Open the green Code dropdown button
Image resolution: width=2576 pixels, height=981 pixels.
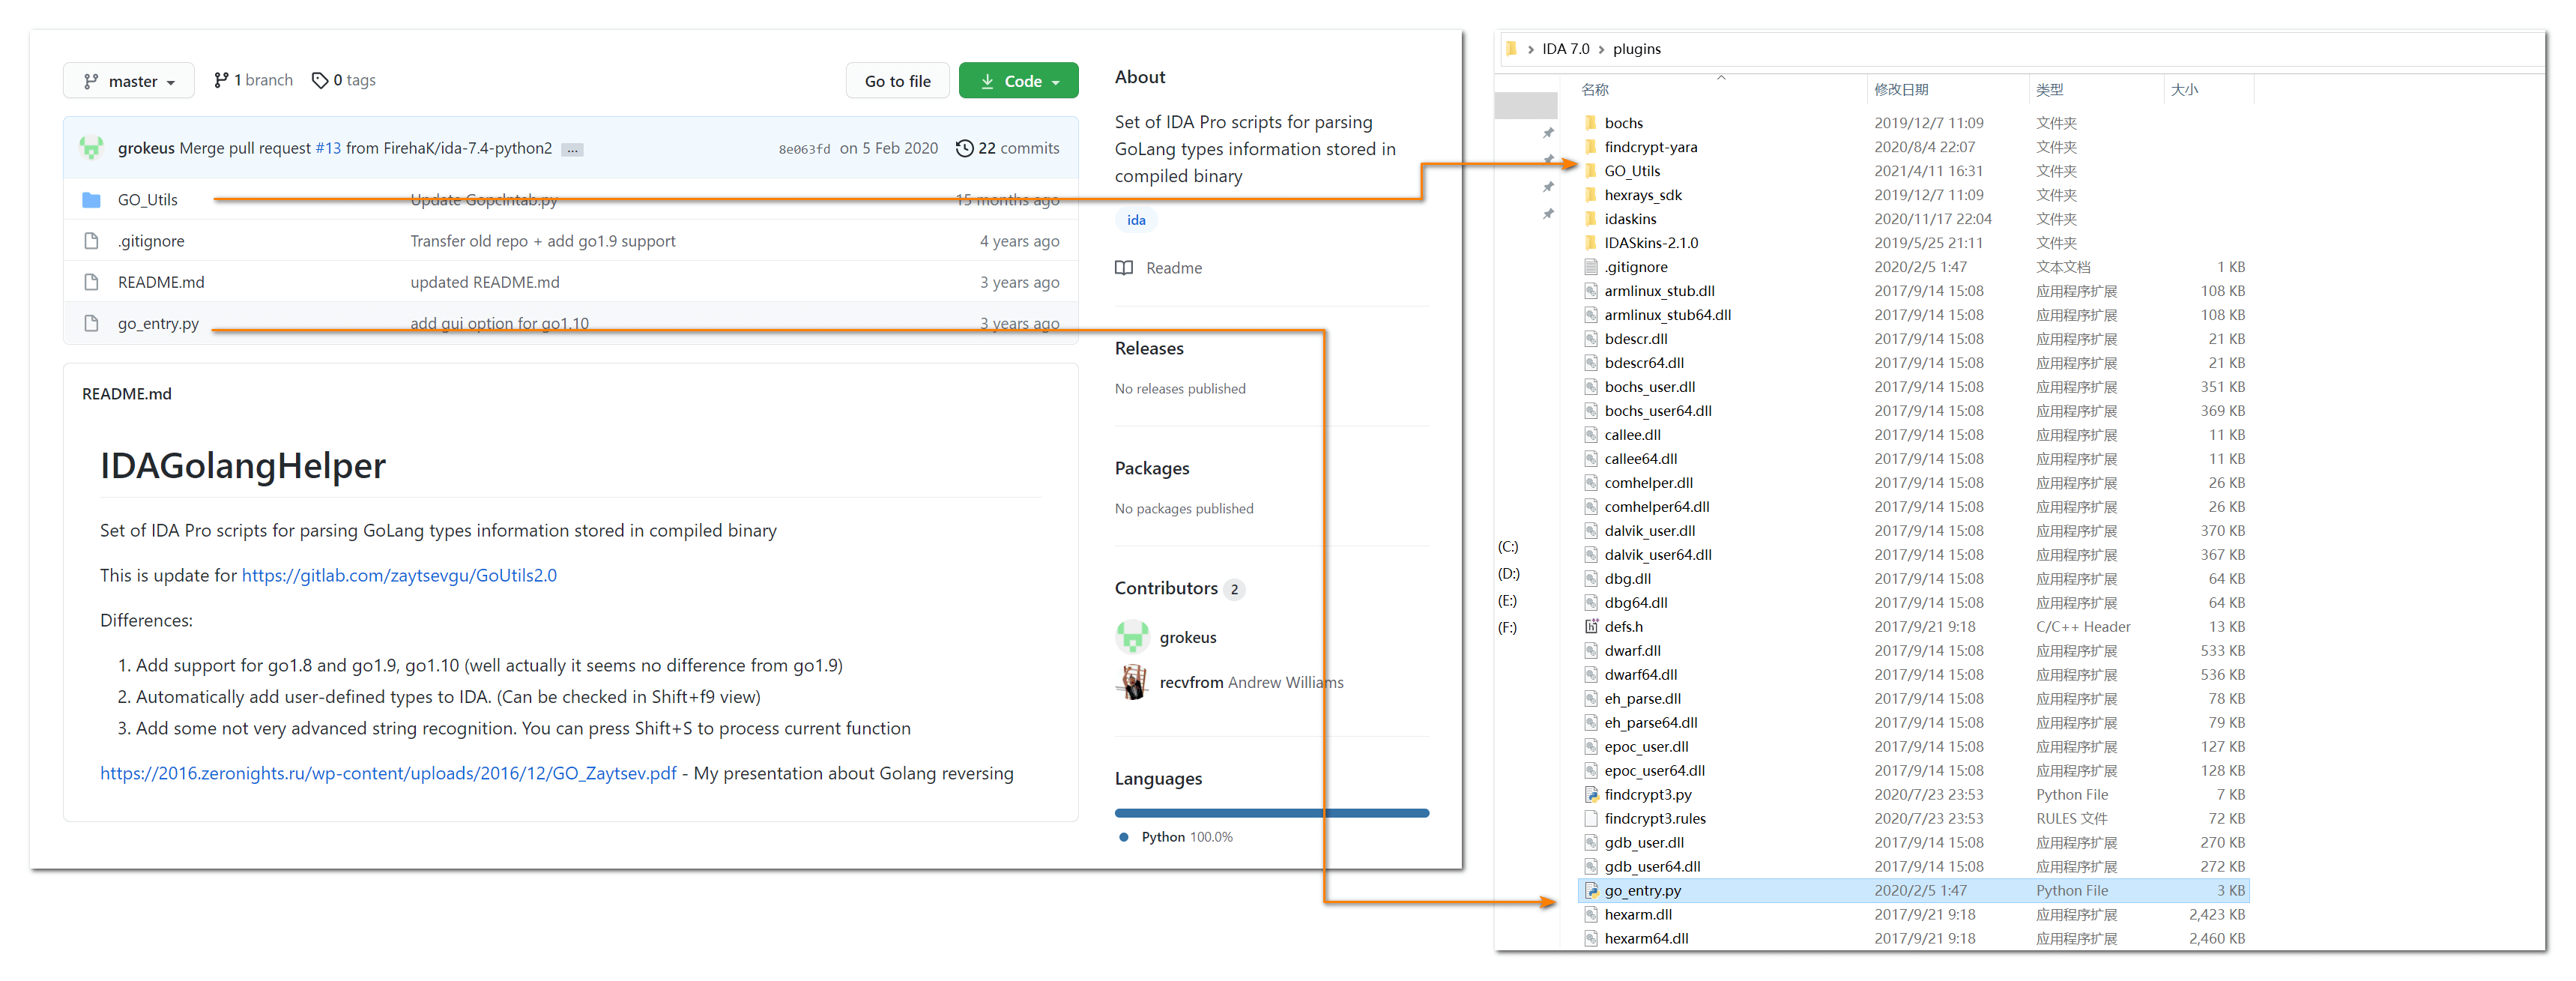[x=1018, y=81]
